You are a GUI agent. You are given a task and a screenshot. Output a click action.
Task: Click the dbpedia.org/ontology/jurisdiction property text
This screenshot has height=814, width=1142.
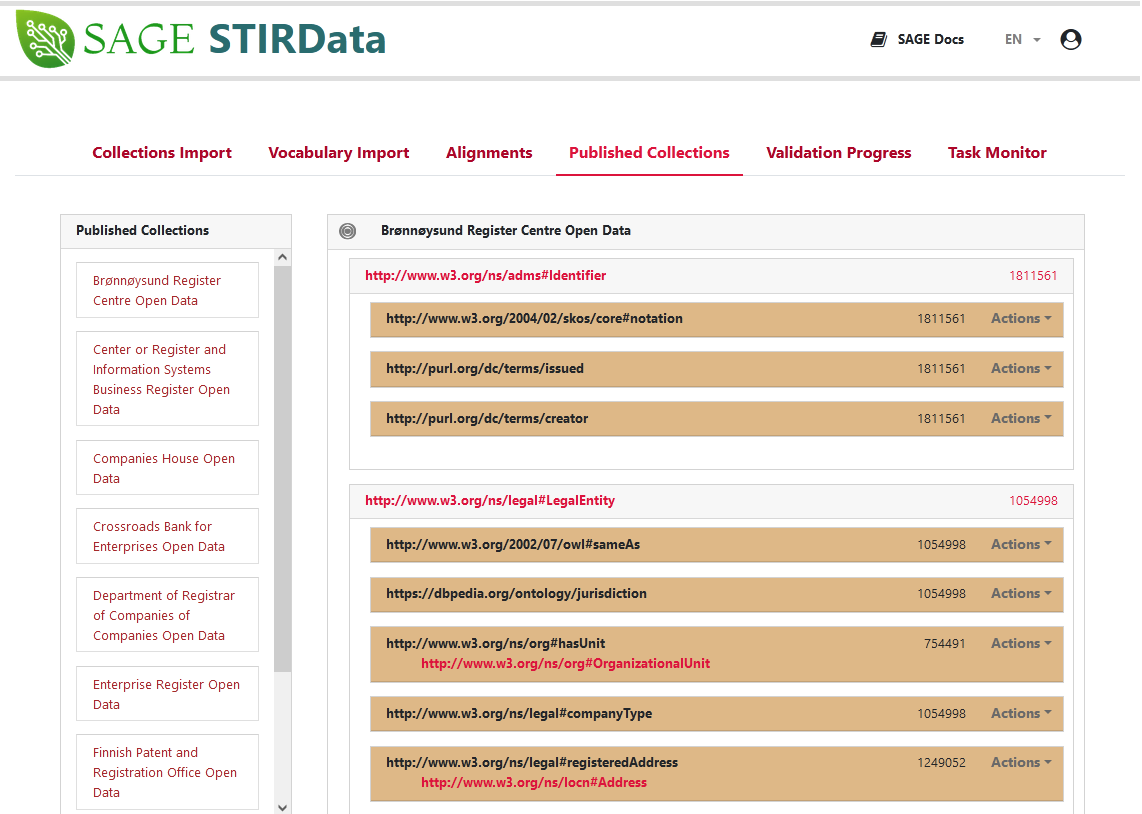click(x=516, y=593)
